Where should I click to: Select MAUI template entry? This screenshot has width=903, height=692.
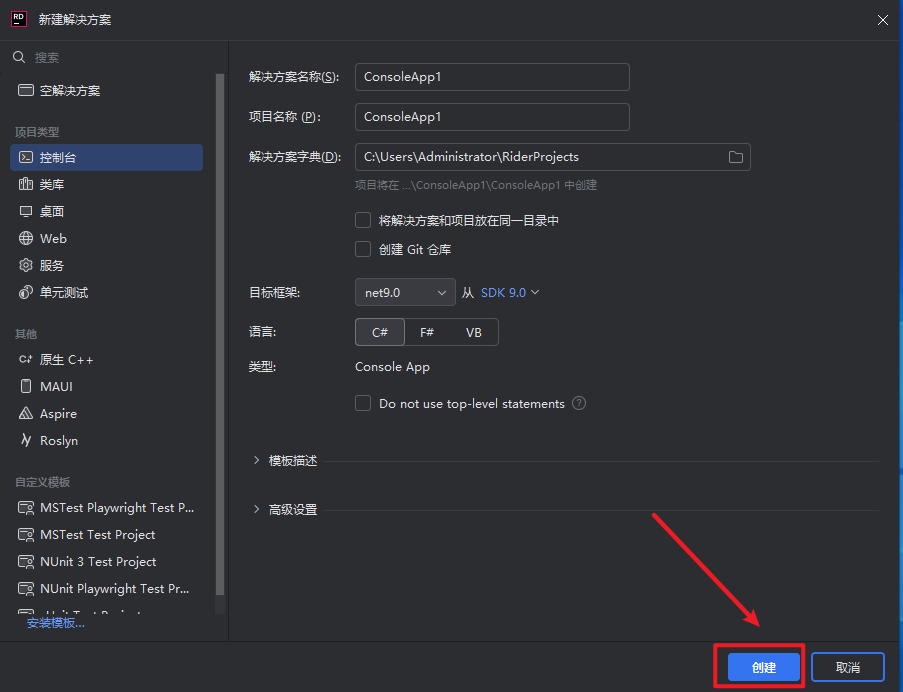click(x=107, y=386)
